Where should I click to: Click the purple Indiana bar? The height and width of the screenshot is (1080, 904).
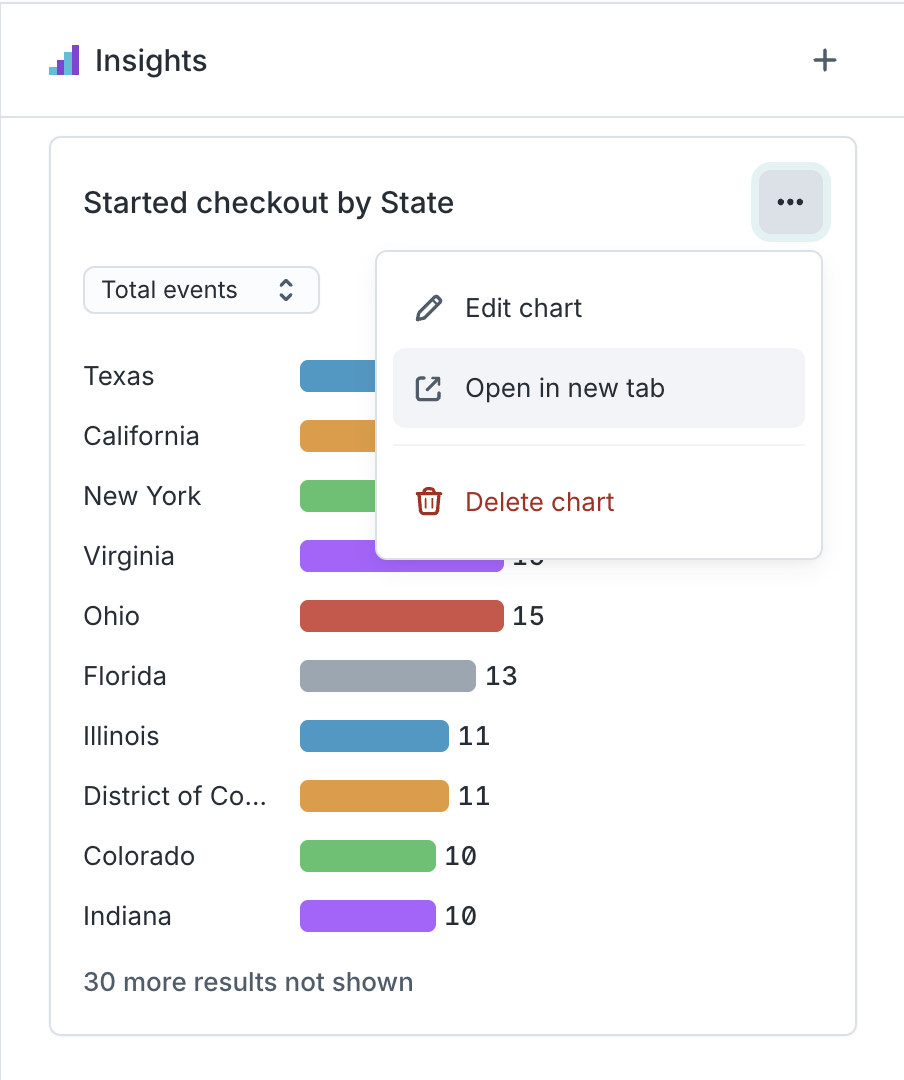click(x=367, y=916)
